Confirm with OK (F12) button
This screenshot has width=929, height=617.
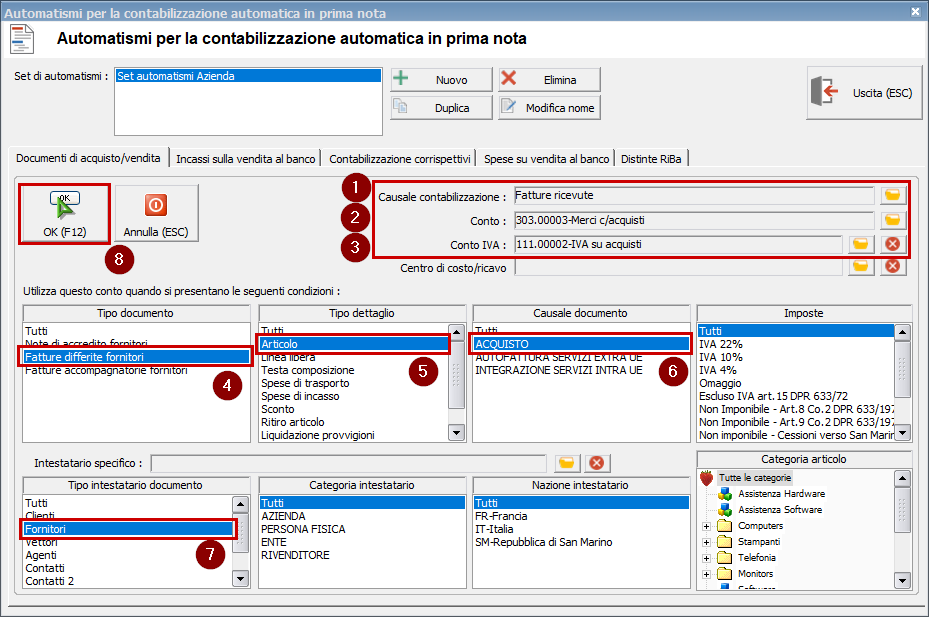click(x=65, y=213)
